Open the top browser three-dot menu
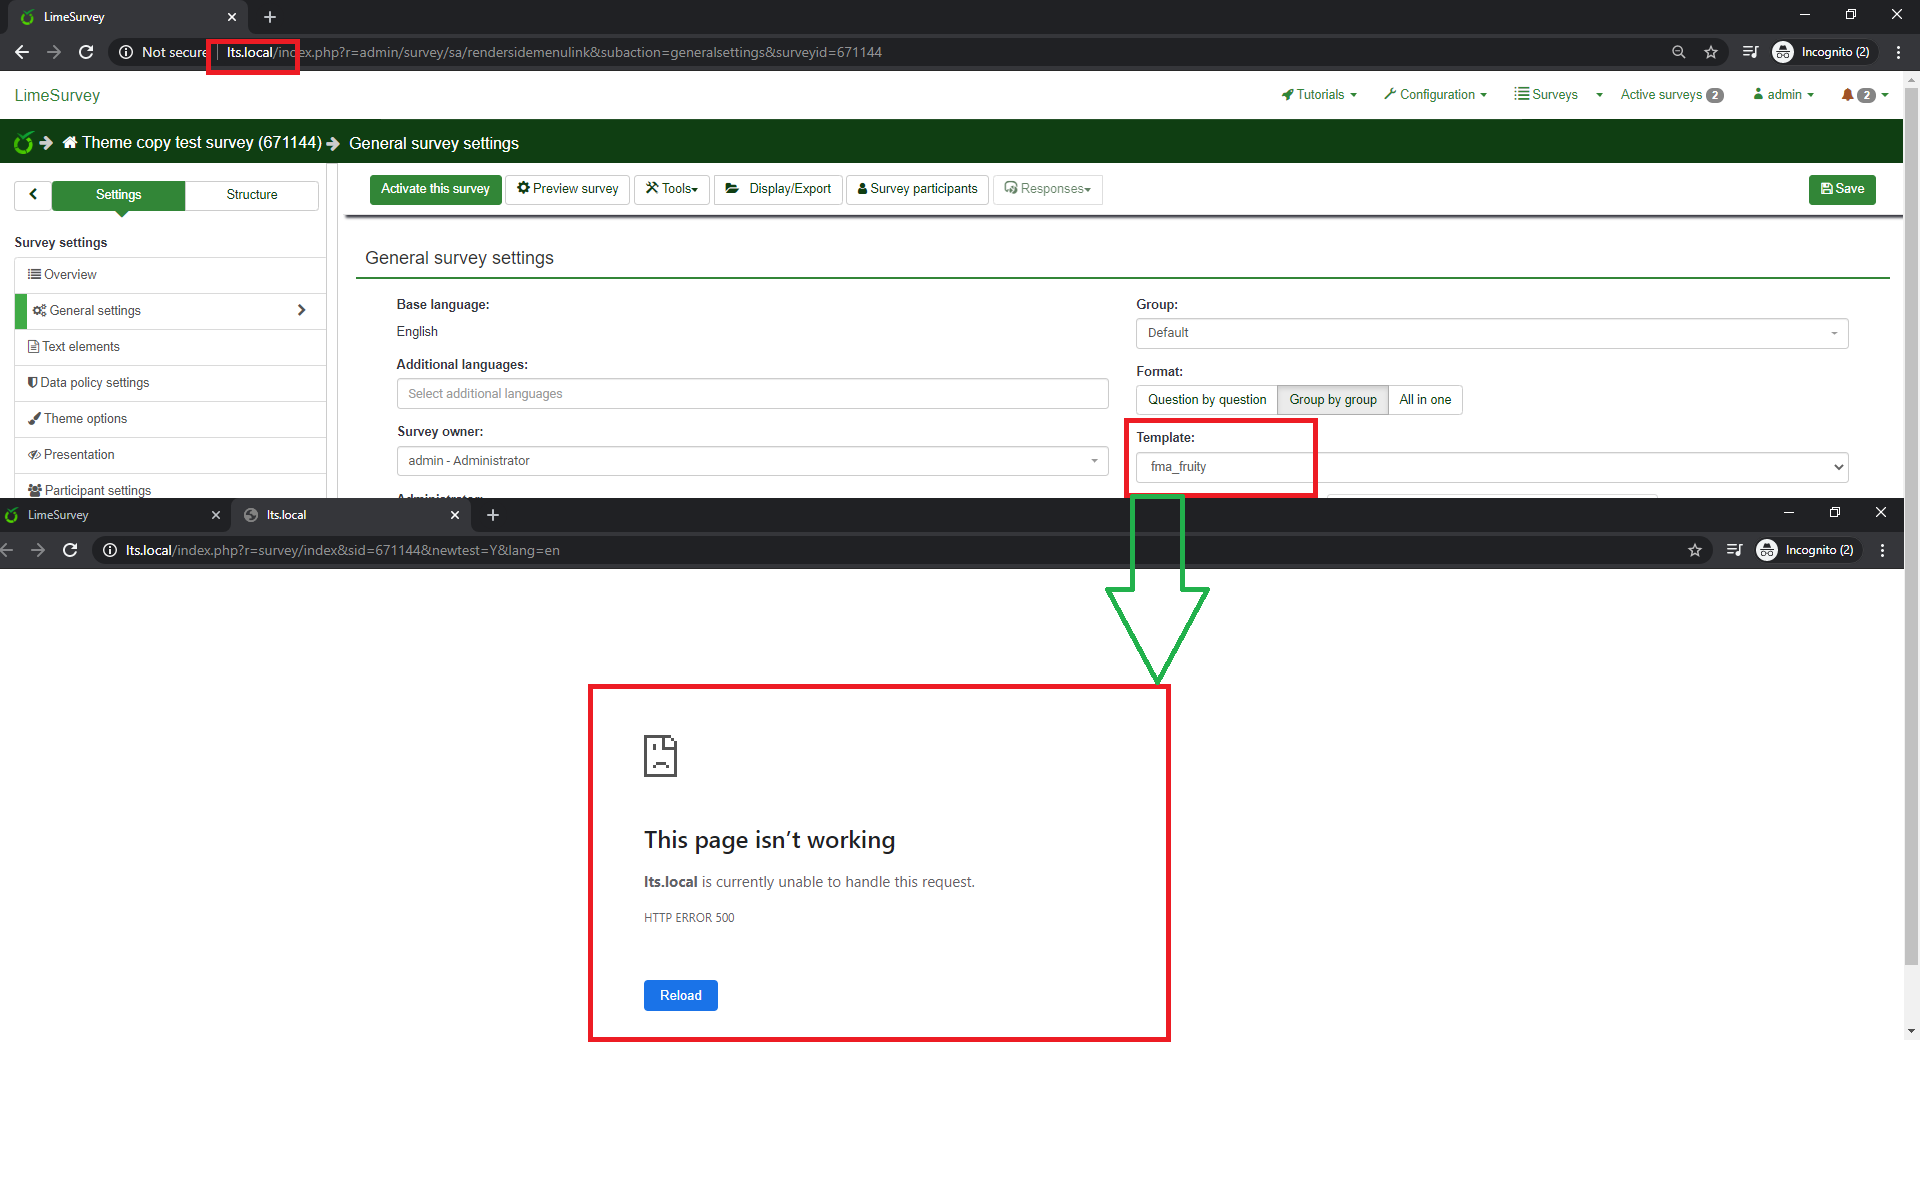This screenshot has width=1920, height=1199. [x=1898, y=52]
